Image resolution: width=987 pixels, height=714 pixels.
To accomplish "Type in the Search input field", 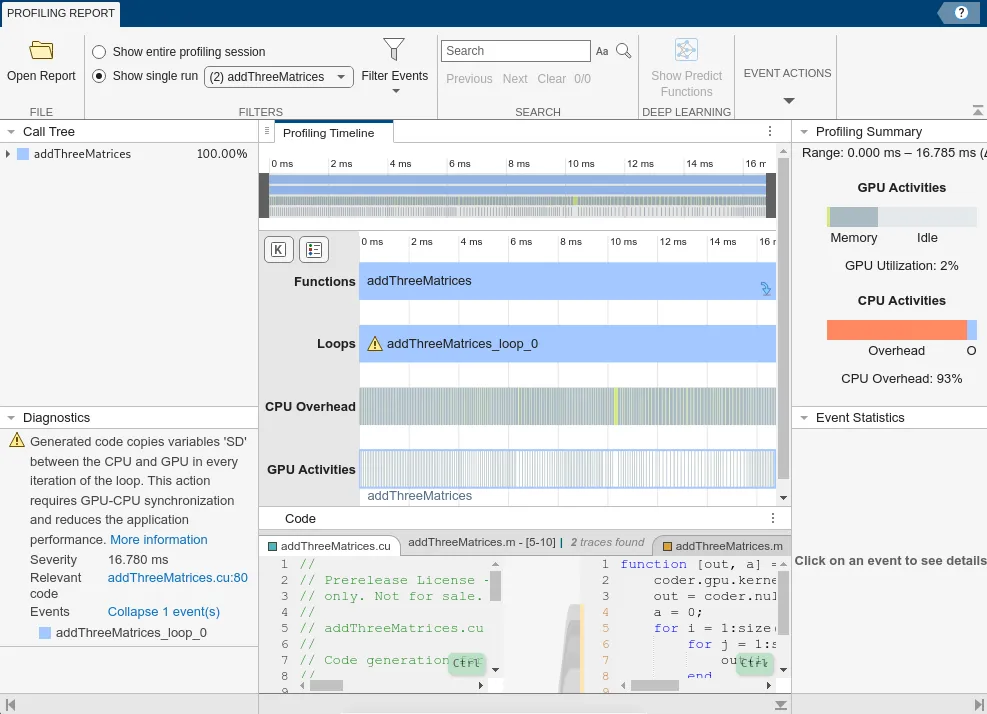I will (515, 51).
